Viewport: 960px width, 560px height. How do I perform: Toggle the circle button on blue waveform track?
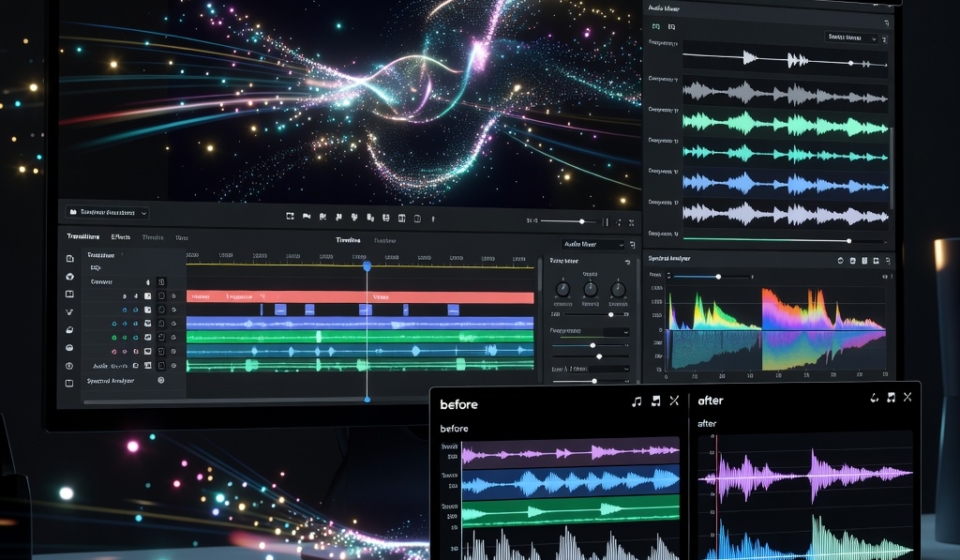click(173, 323)
